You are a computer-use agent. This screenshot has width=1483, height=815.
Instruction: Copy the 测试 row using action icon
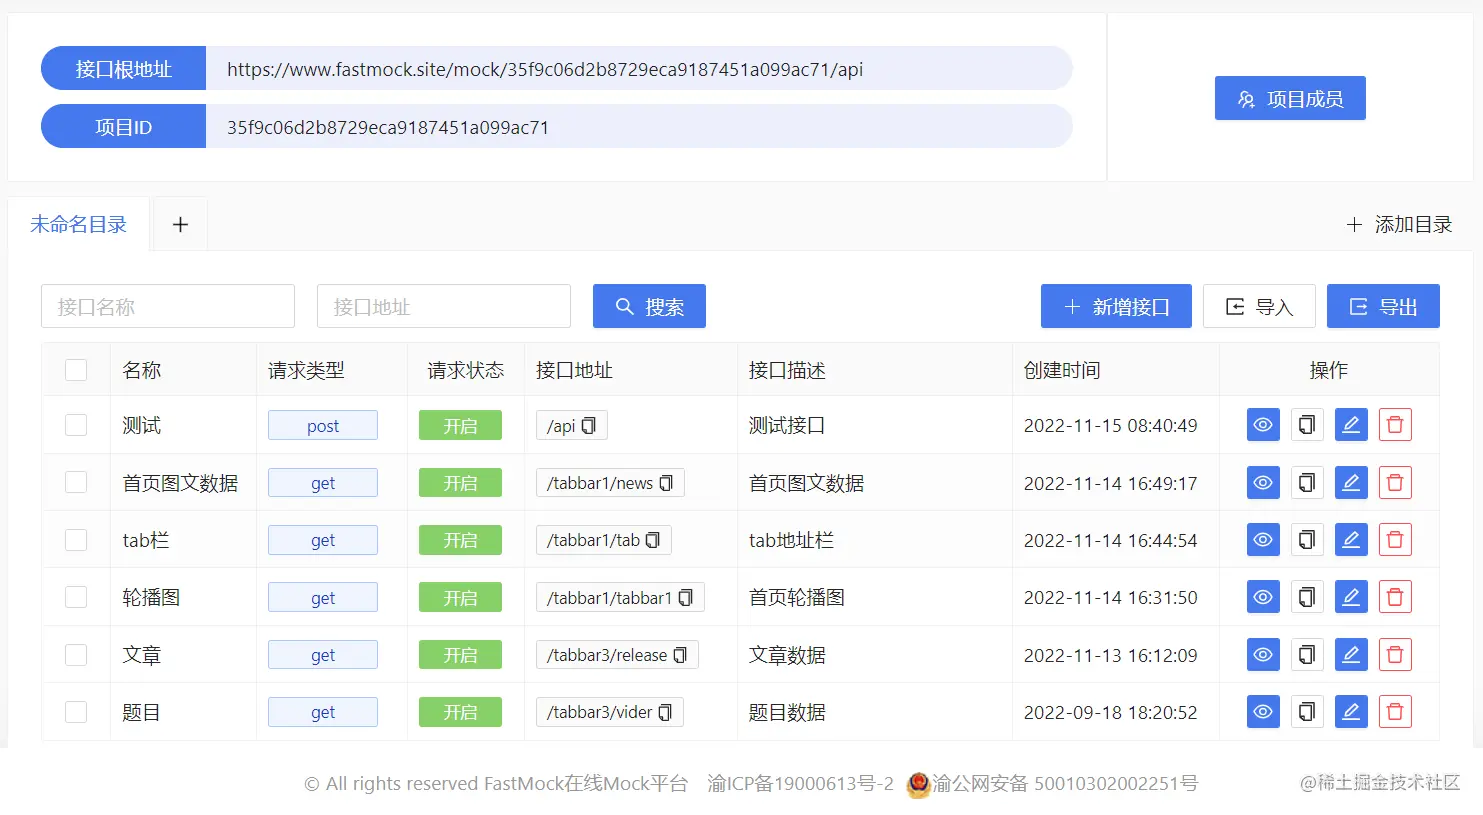1307,425
